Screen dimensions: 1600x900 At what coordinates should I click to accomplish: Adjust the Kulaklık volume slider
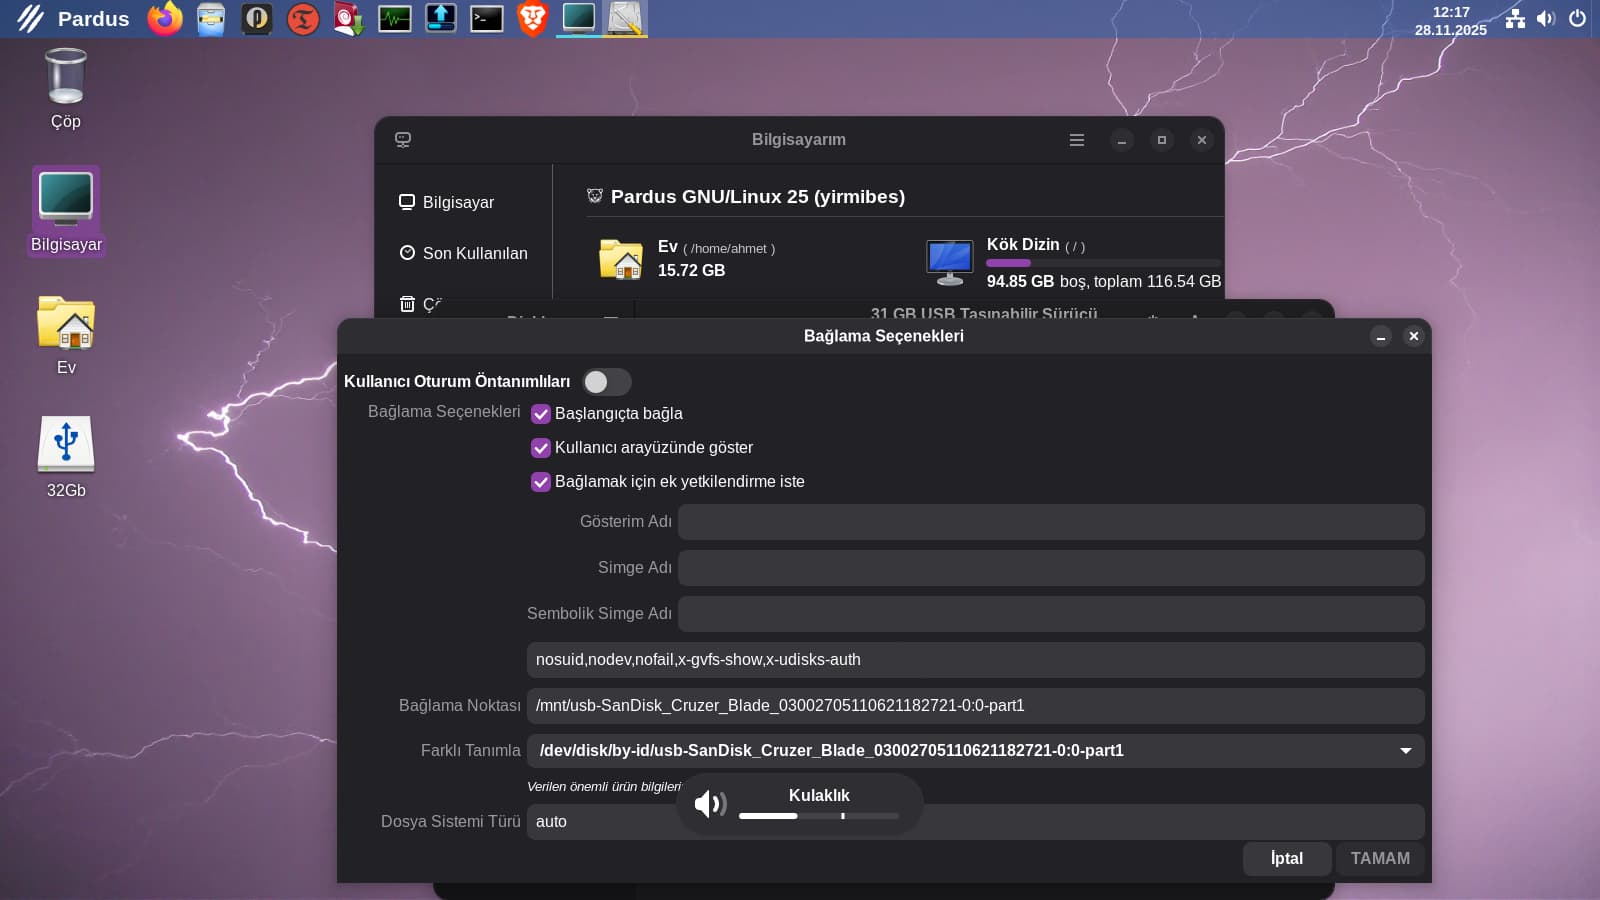tap(818, 816)
